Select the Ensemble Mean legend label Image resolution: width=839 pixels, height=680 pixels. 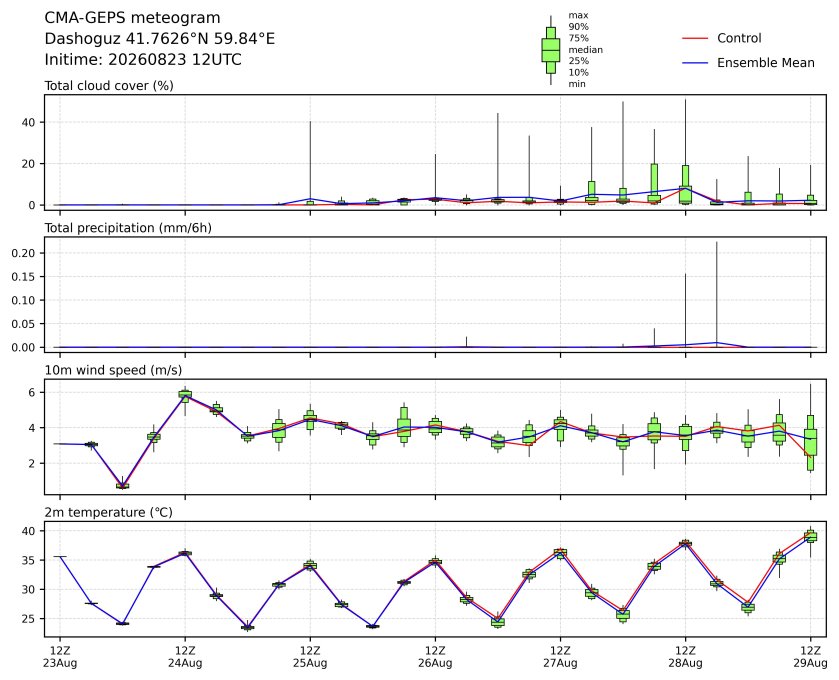pyautogui.click(x=766, y=63)
